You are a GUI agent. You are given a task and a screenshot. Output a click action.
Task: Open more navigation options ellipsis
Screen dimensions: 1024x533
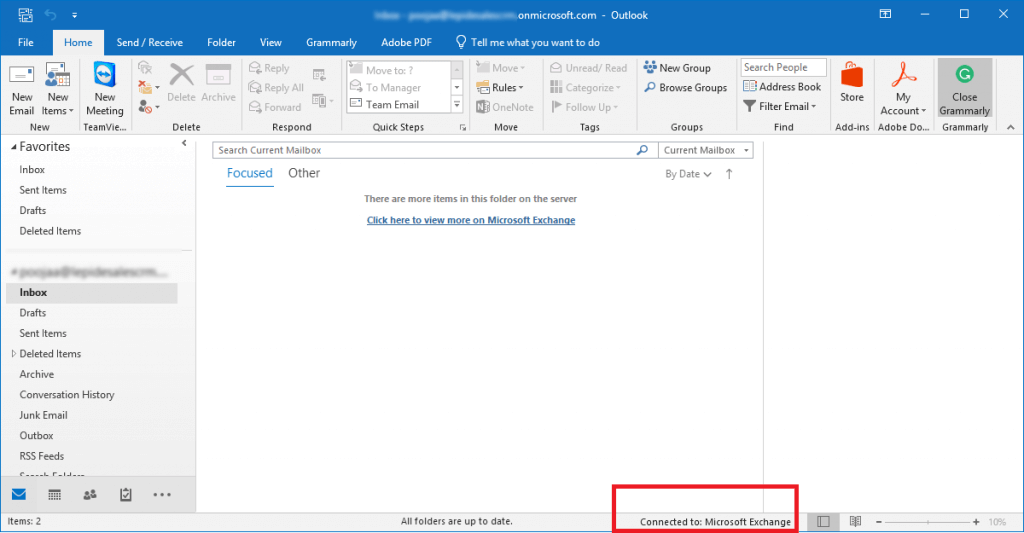[x=162, y=494]
